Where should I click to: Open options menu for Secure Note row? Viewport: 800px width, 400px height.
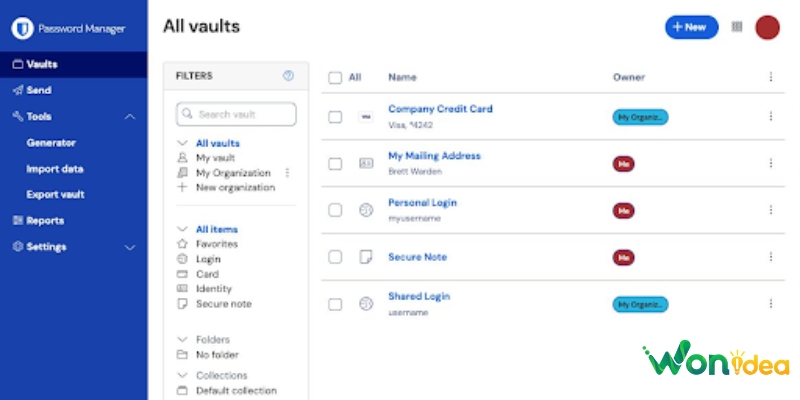click(x=771, y=257)
